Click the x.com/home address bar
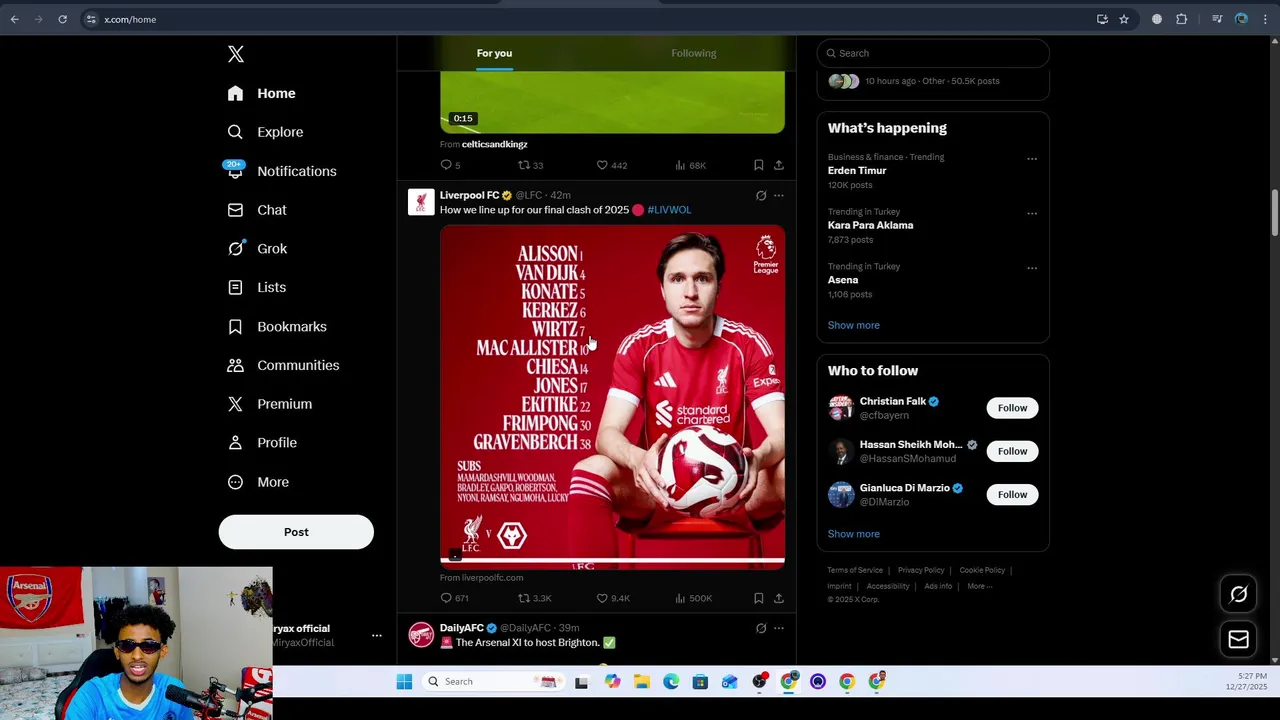Screen dimensions: 1280x720 590,19
